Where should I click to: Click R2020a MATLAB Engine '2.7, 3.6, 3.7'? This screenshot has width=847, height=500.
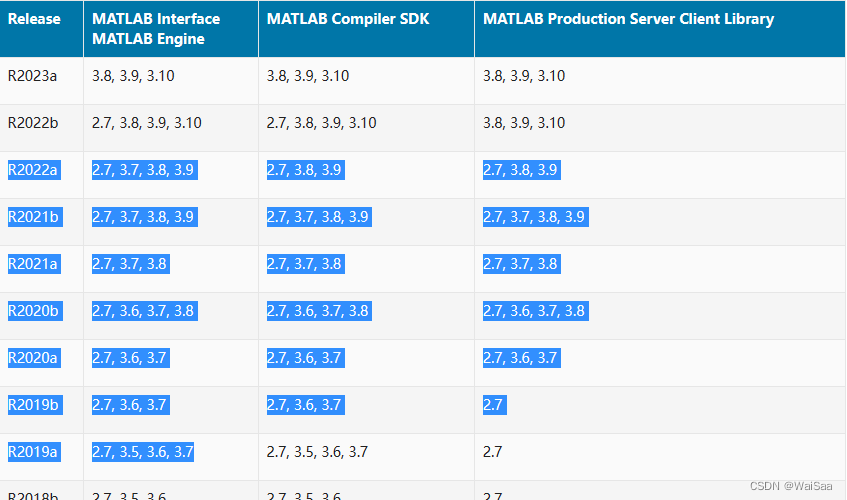131,357
